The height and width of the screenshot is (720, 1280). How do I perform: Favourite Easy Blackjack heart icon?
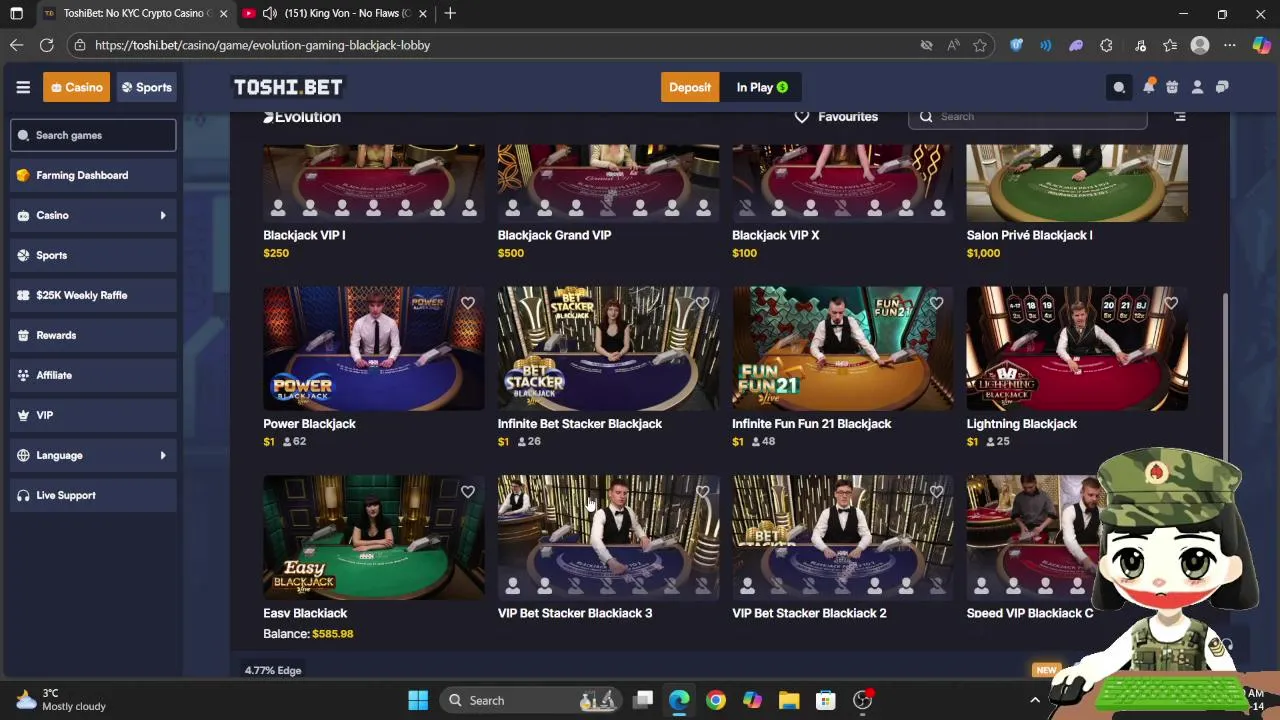(468, 492)
